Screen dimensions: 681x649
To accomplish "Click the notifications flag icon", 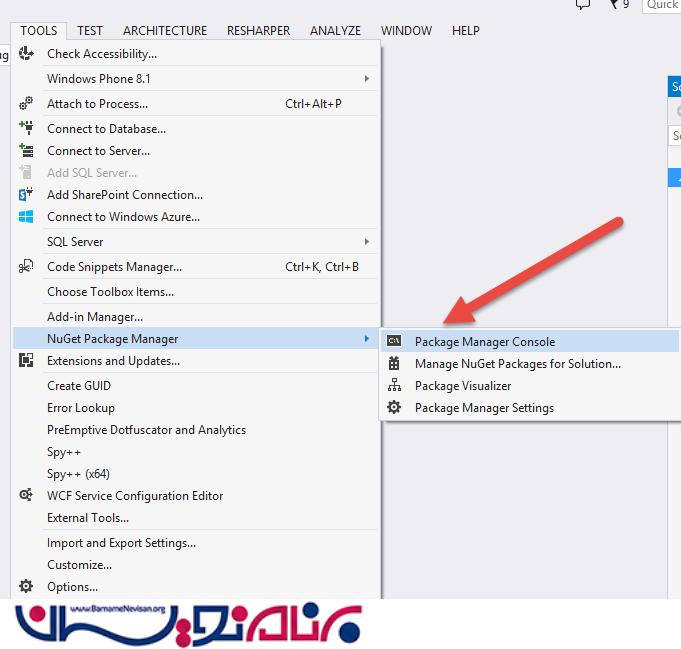I will 614,4.
